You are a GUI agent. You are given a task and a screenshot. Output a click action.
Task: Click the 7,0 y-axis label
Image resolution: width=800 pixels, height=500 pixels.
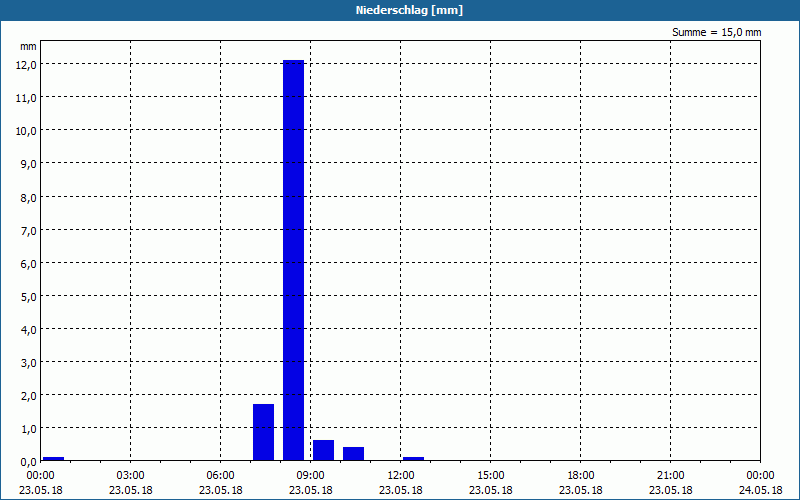(x=28, y=230)
